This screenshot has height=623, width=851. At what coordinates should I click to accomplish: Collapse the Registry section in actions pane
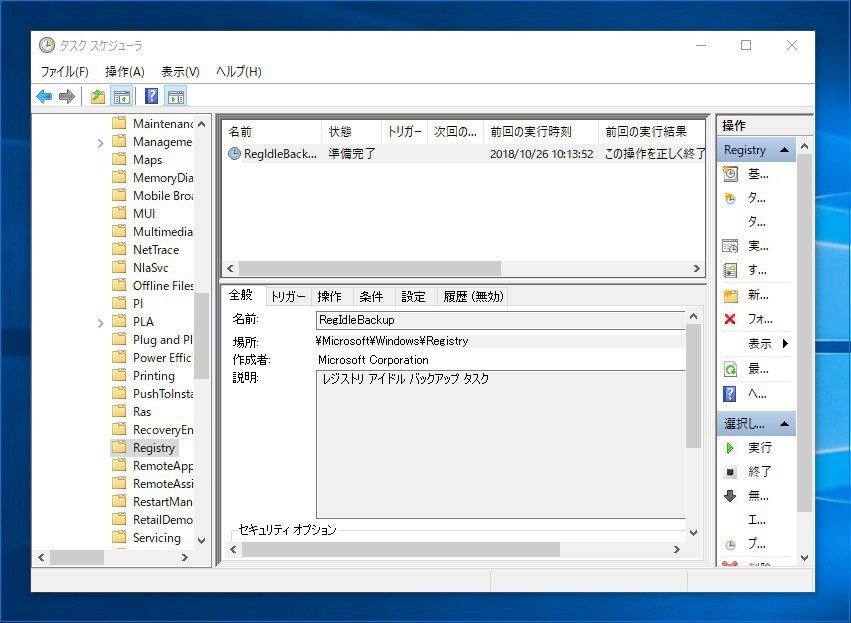pyautogui.click(x=785, y=150)
